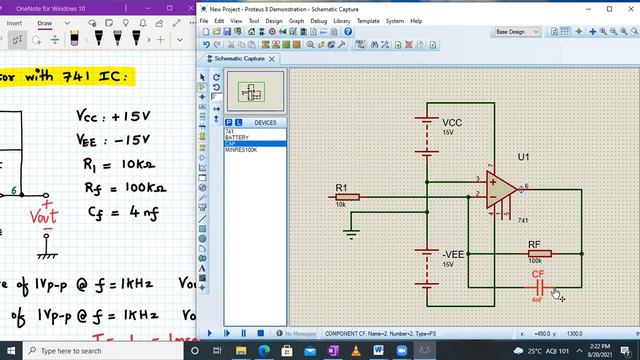Screen dimensions: 640x360
Task: Select CAP in the devices list
Action: tap(255, 144)
